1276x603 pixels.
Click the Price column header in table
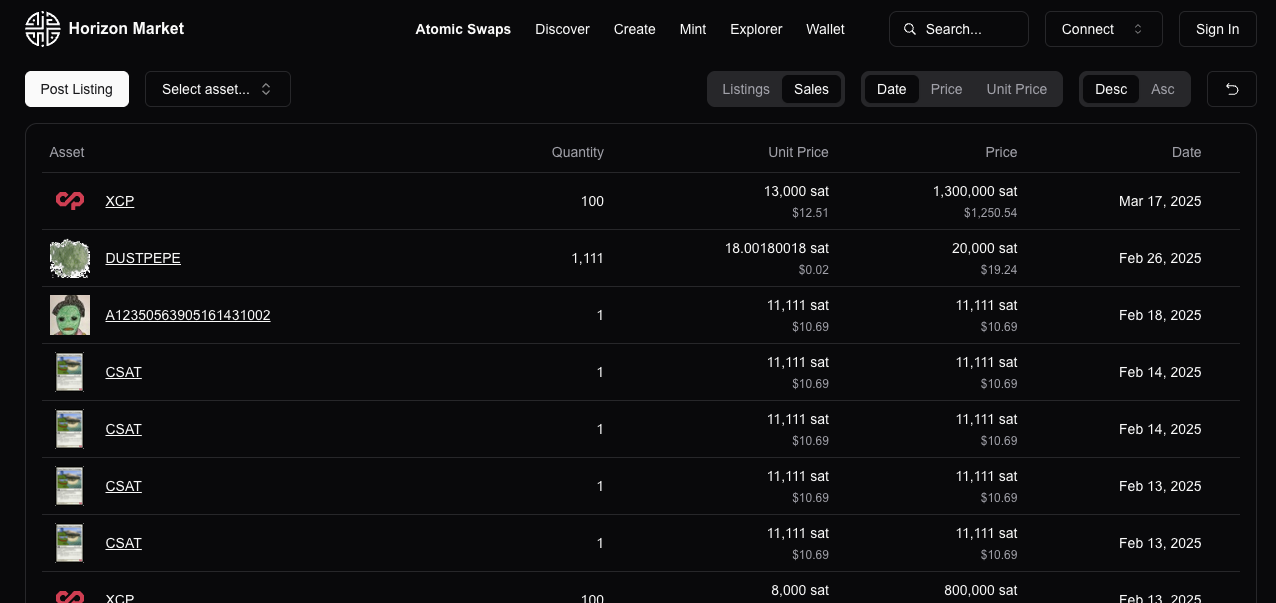pos(1001,152)
